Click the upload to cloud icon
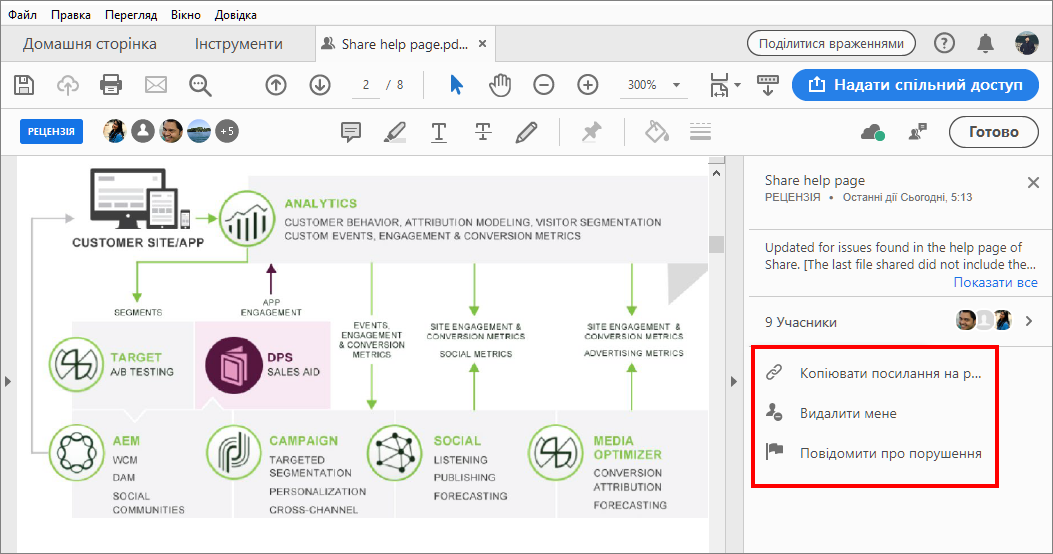 tap(67, 85)
